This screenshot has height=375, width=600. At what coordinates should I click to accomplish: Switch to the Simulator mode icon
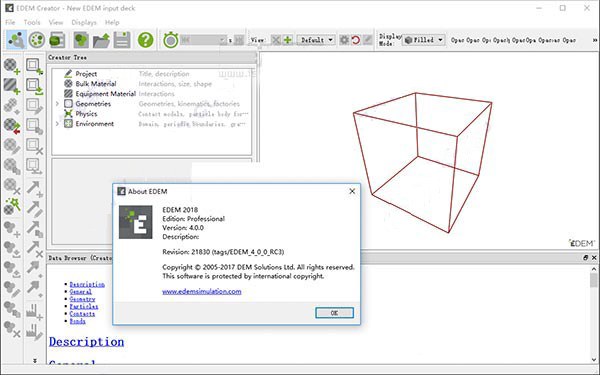pyautogui.click(x=37, y=40)
